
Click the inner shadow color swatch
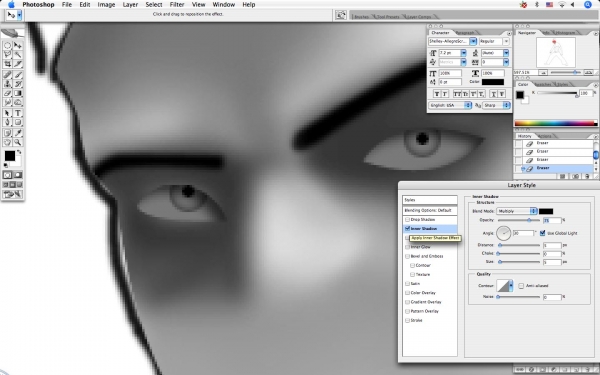click(x=546, y=211)
